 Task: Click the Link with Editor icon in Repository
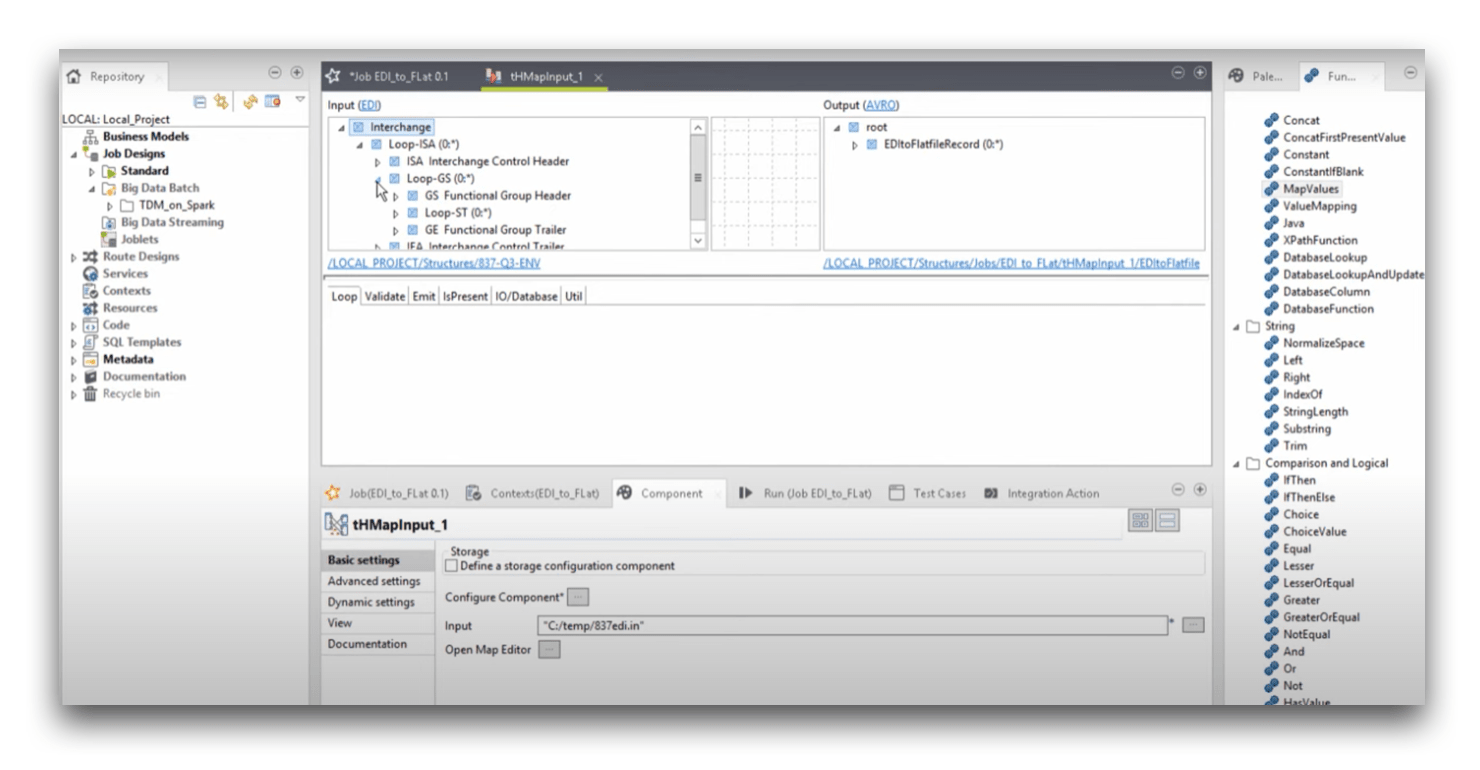pos(220,102)
